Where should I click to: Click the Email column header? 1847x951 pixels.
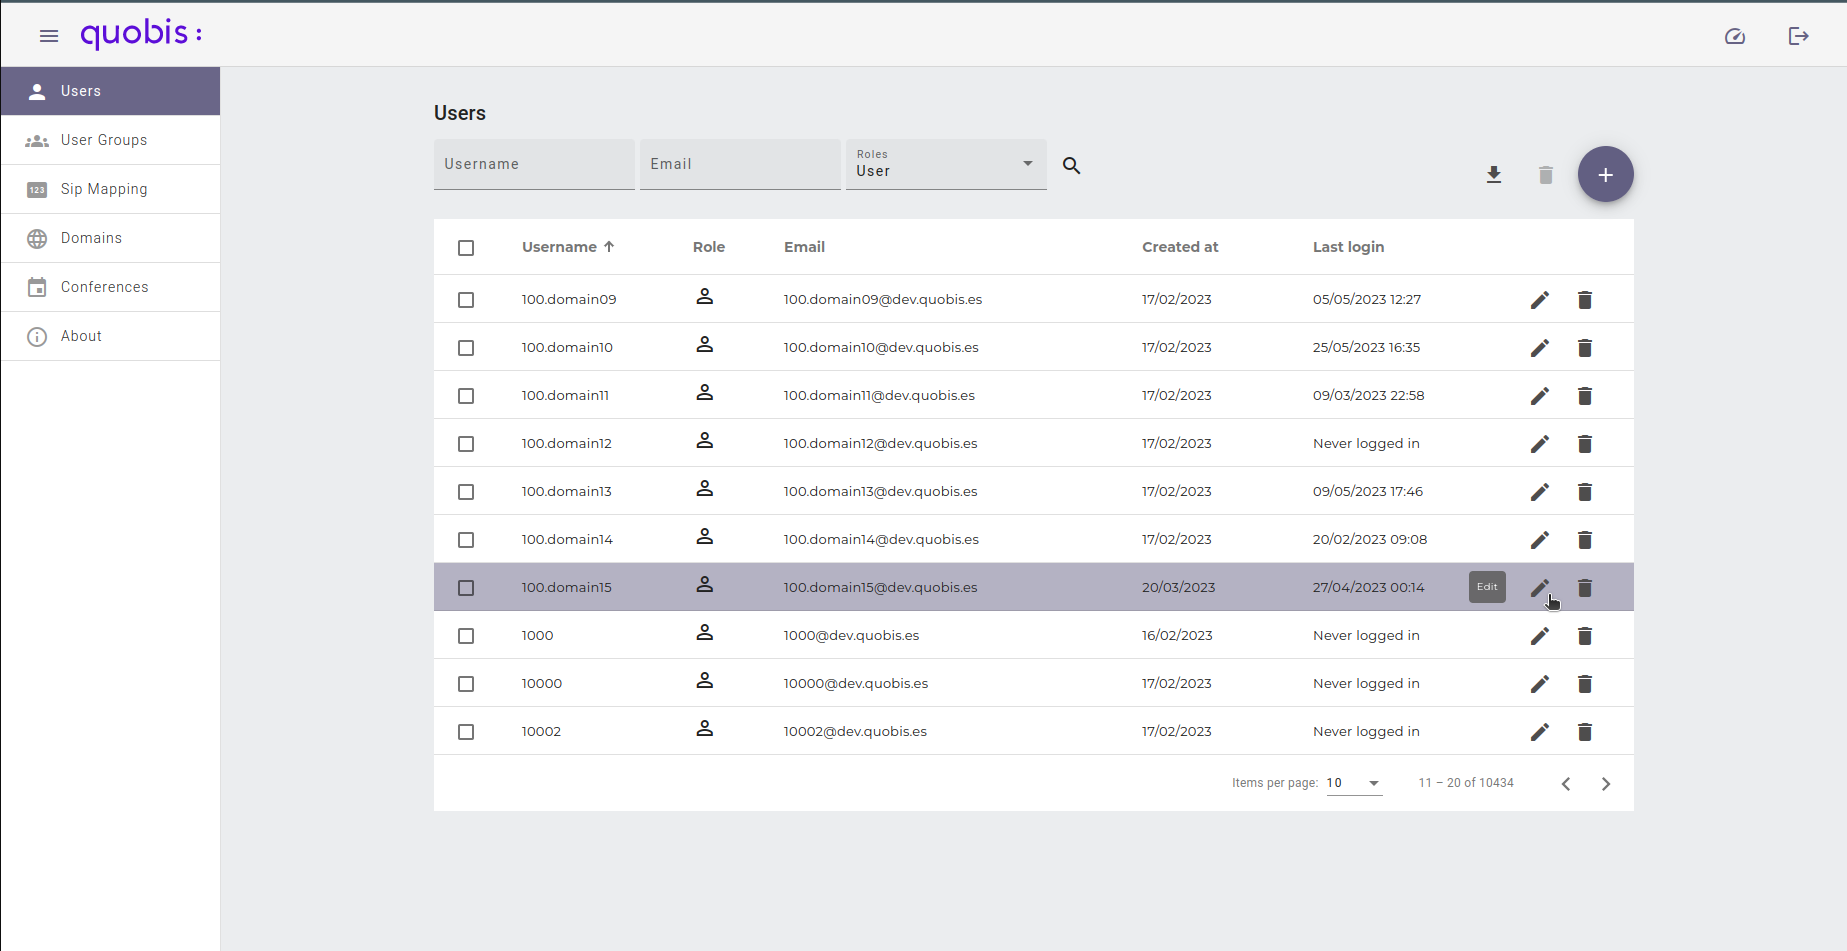click(804, 247)
